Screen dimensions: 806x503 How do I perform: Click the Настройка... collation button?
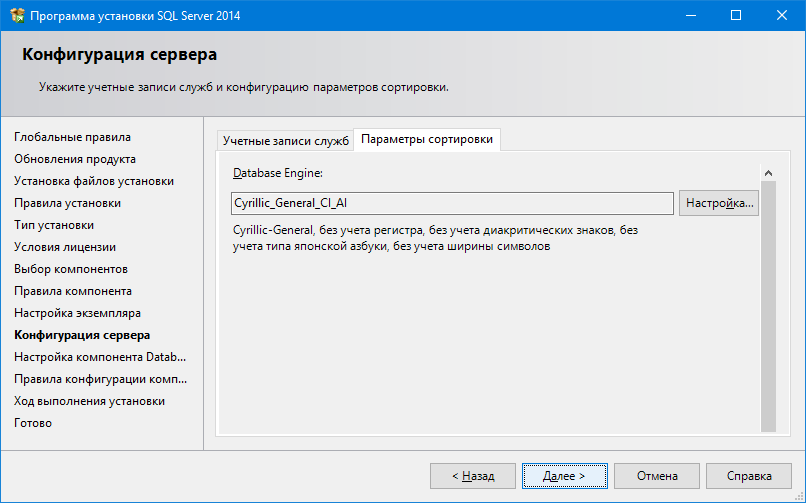click(x=719, y=203)
